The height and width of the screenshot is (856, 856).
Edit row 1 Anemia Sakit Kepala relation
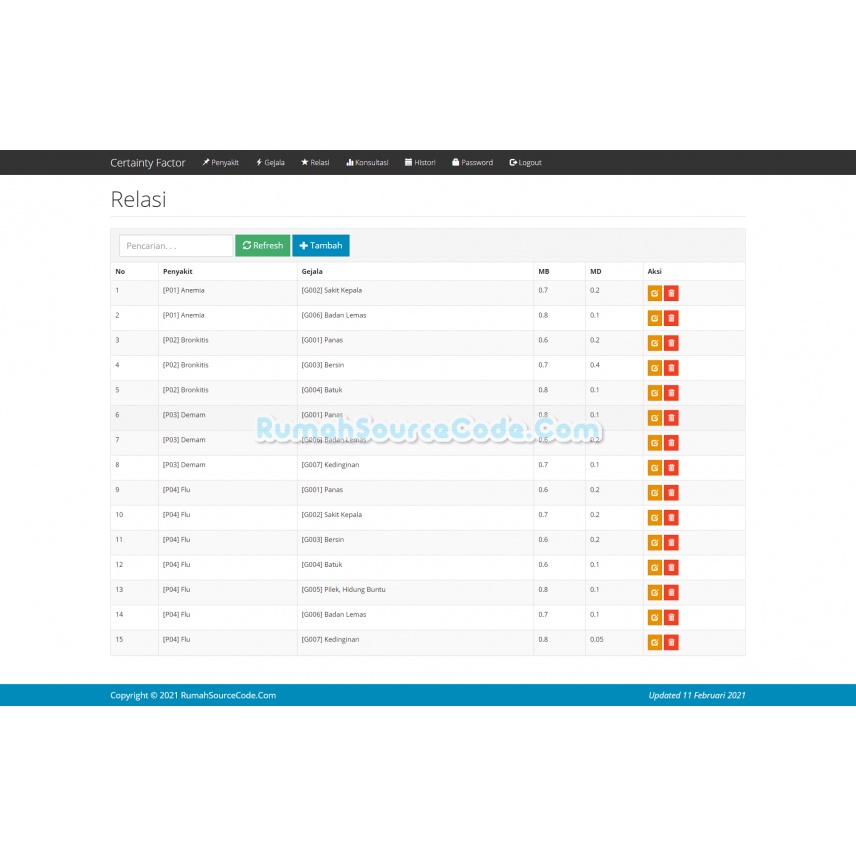pyautogui.click(x=655, y=293)
